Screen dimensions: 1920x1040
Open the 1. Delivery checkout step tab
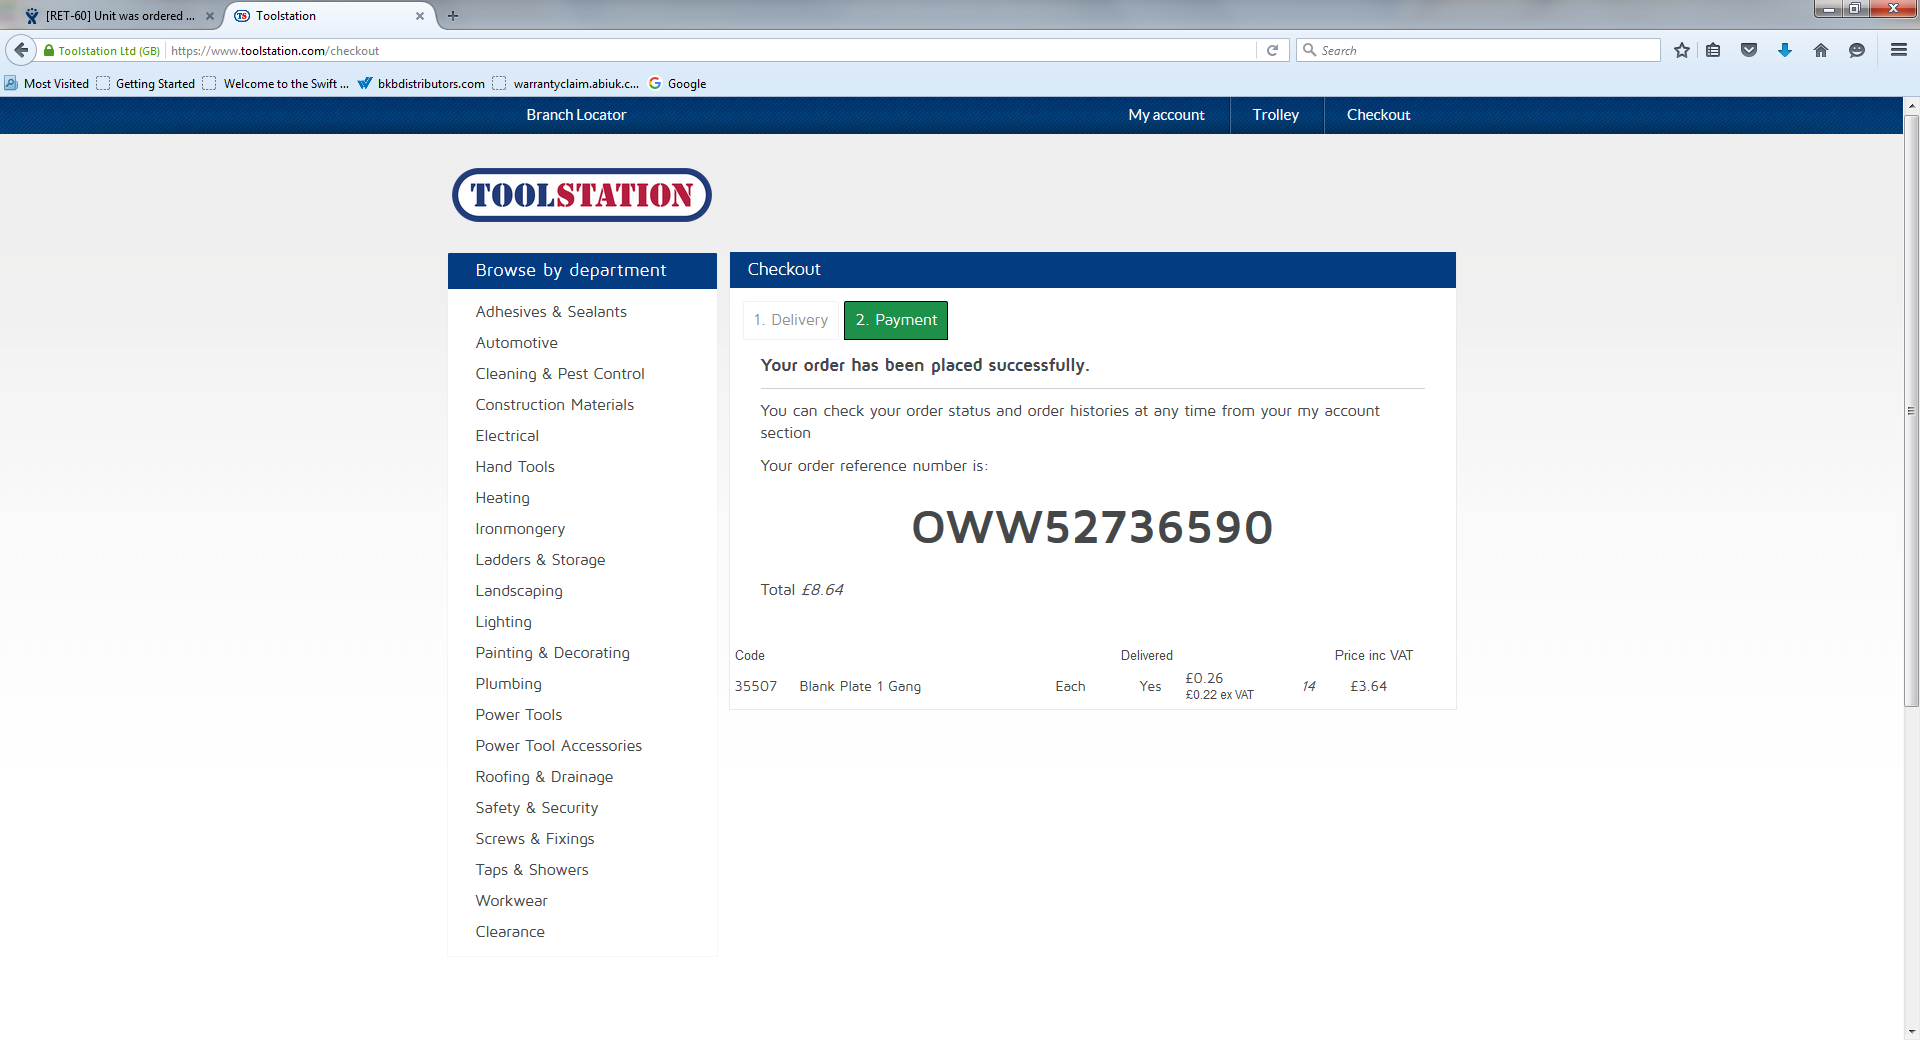[791, 320]
